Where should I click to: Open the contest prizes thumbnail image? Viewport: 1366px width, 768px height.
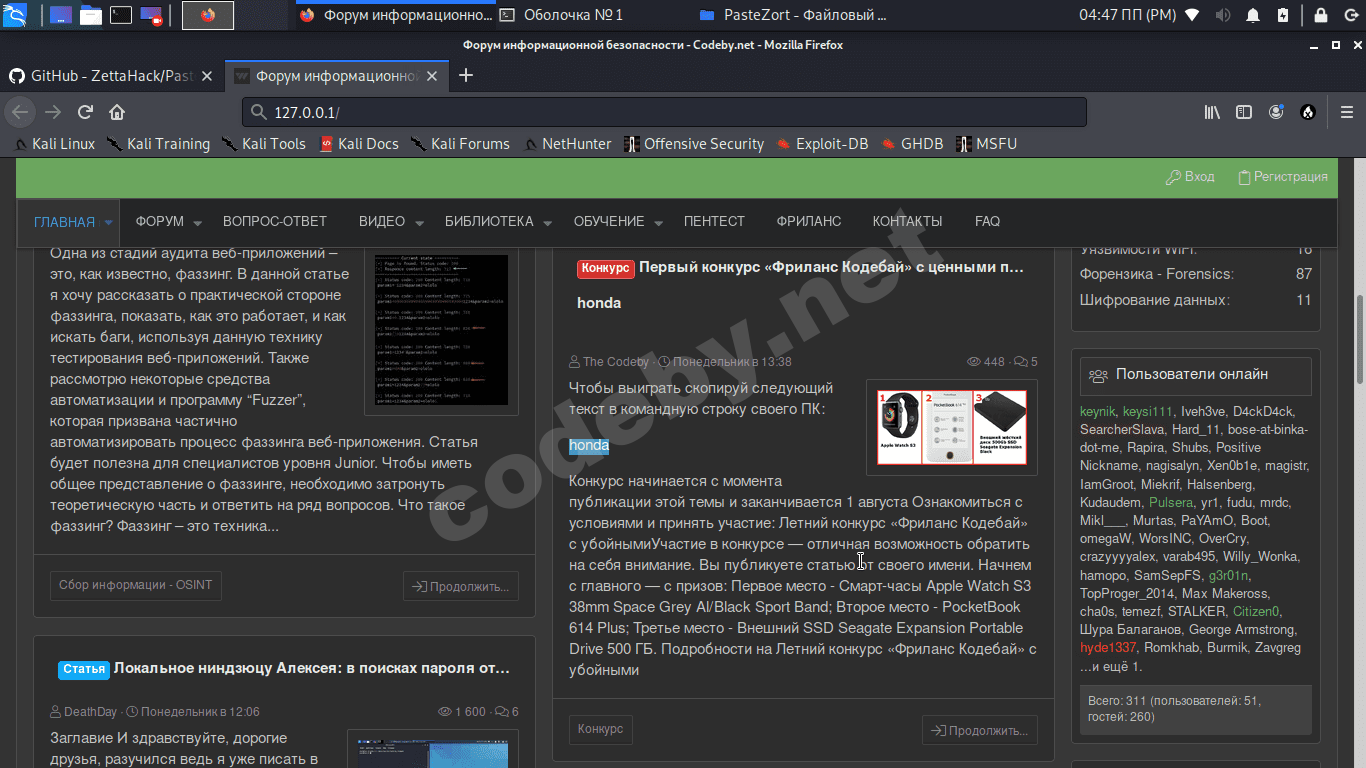click(x=952, y=427)
